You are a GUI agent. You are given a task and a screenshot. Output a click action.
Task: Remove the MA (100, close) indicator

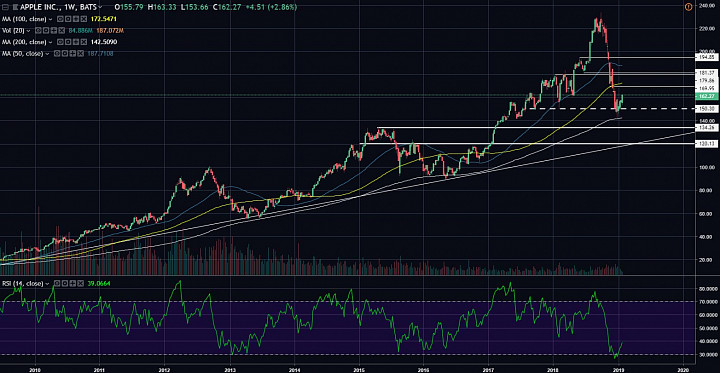84,19
